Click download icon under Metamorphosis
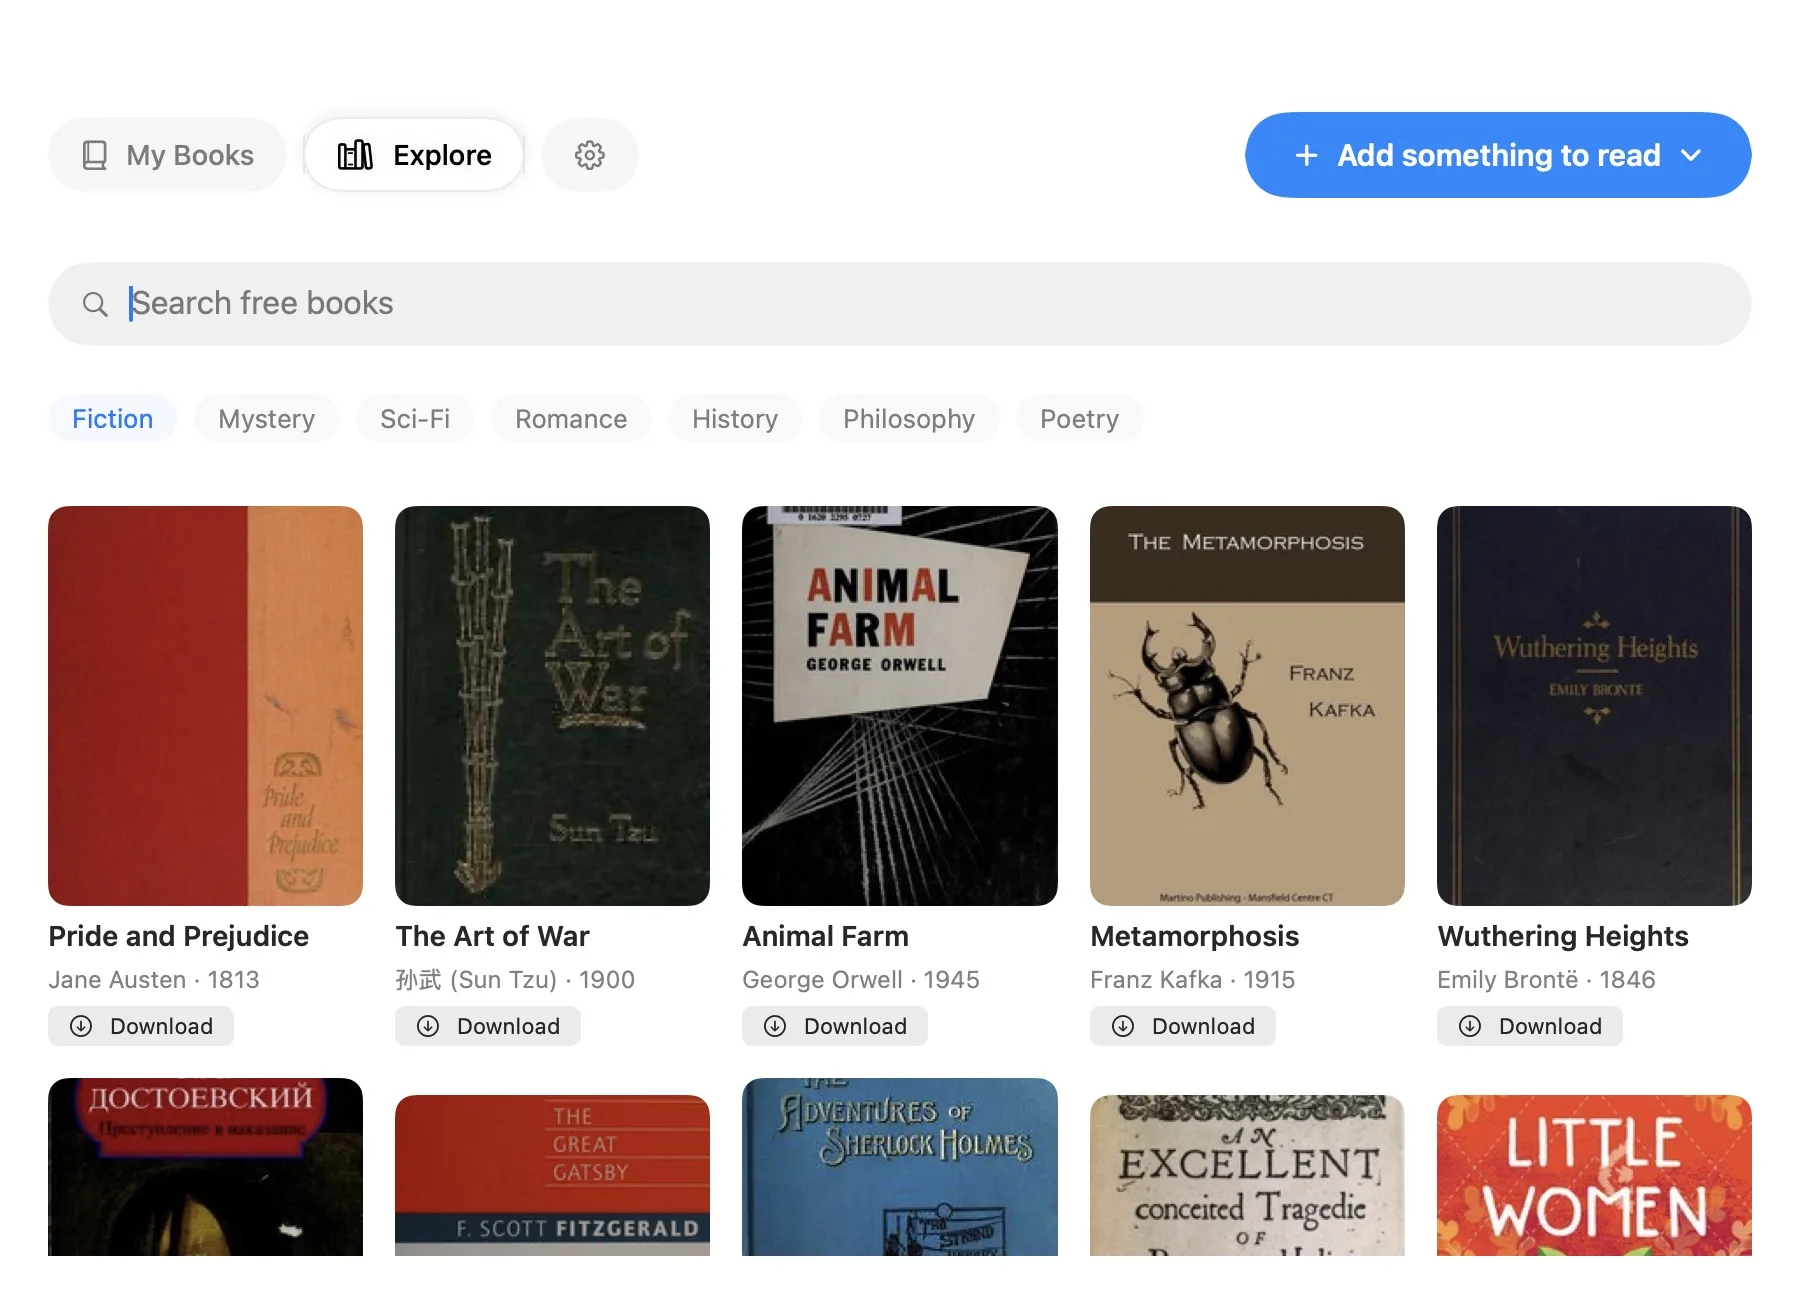This screenshot has width=1800, height=1304. tap(1123, 1026)
